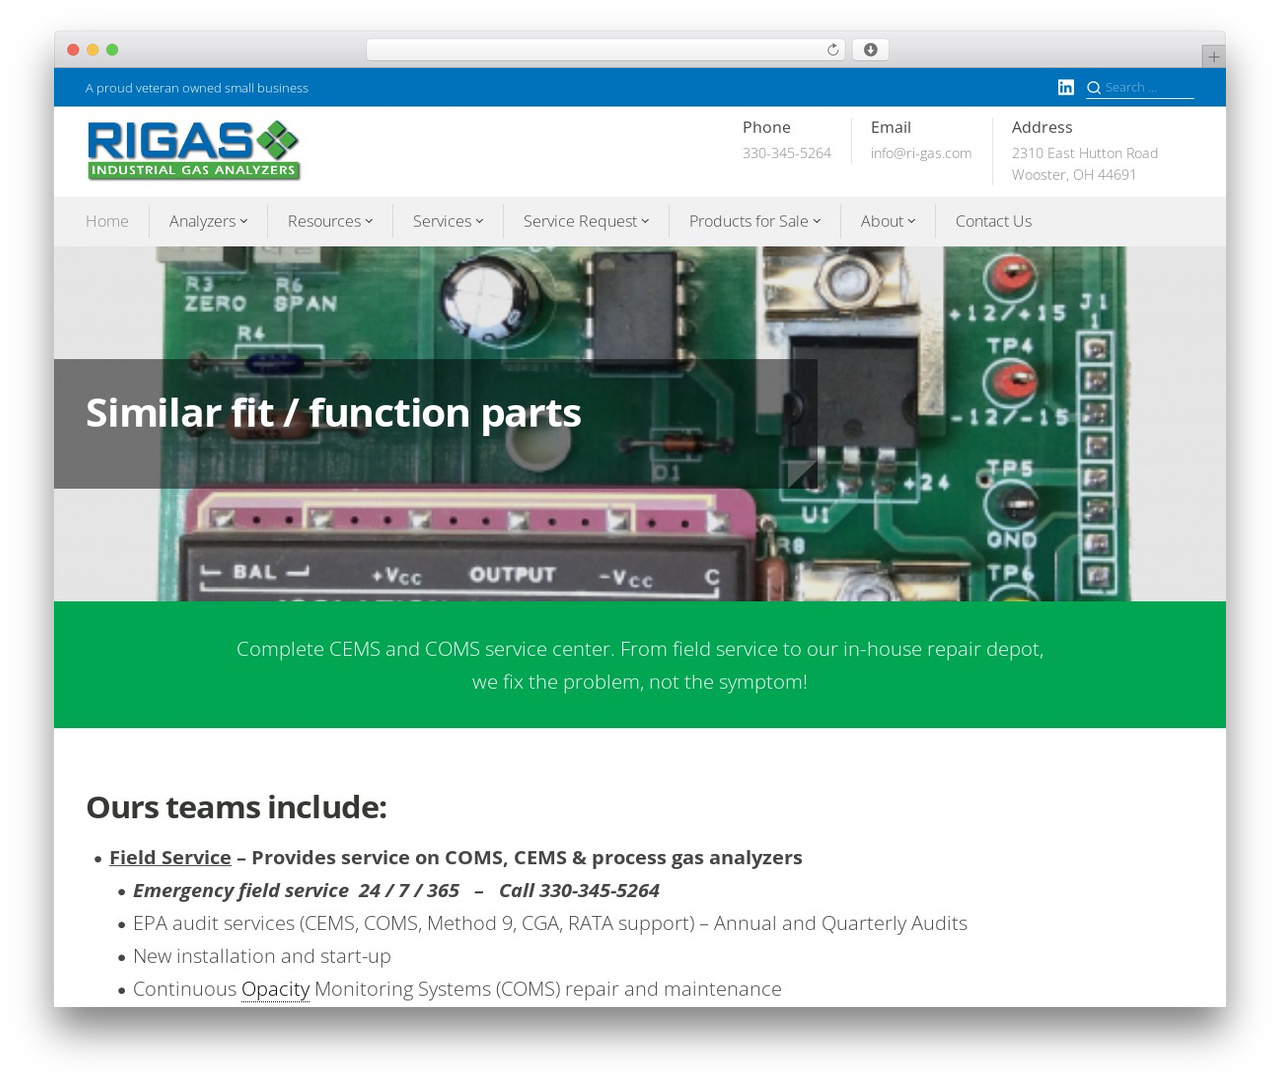Click the info@ri-gas.com email address

921,153
